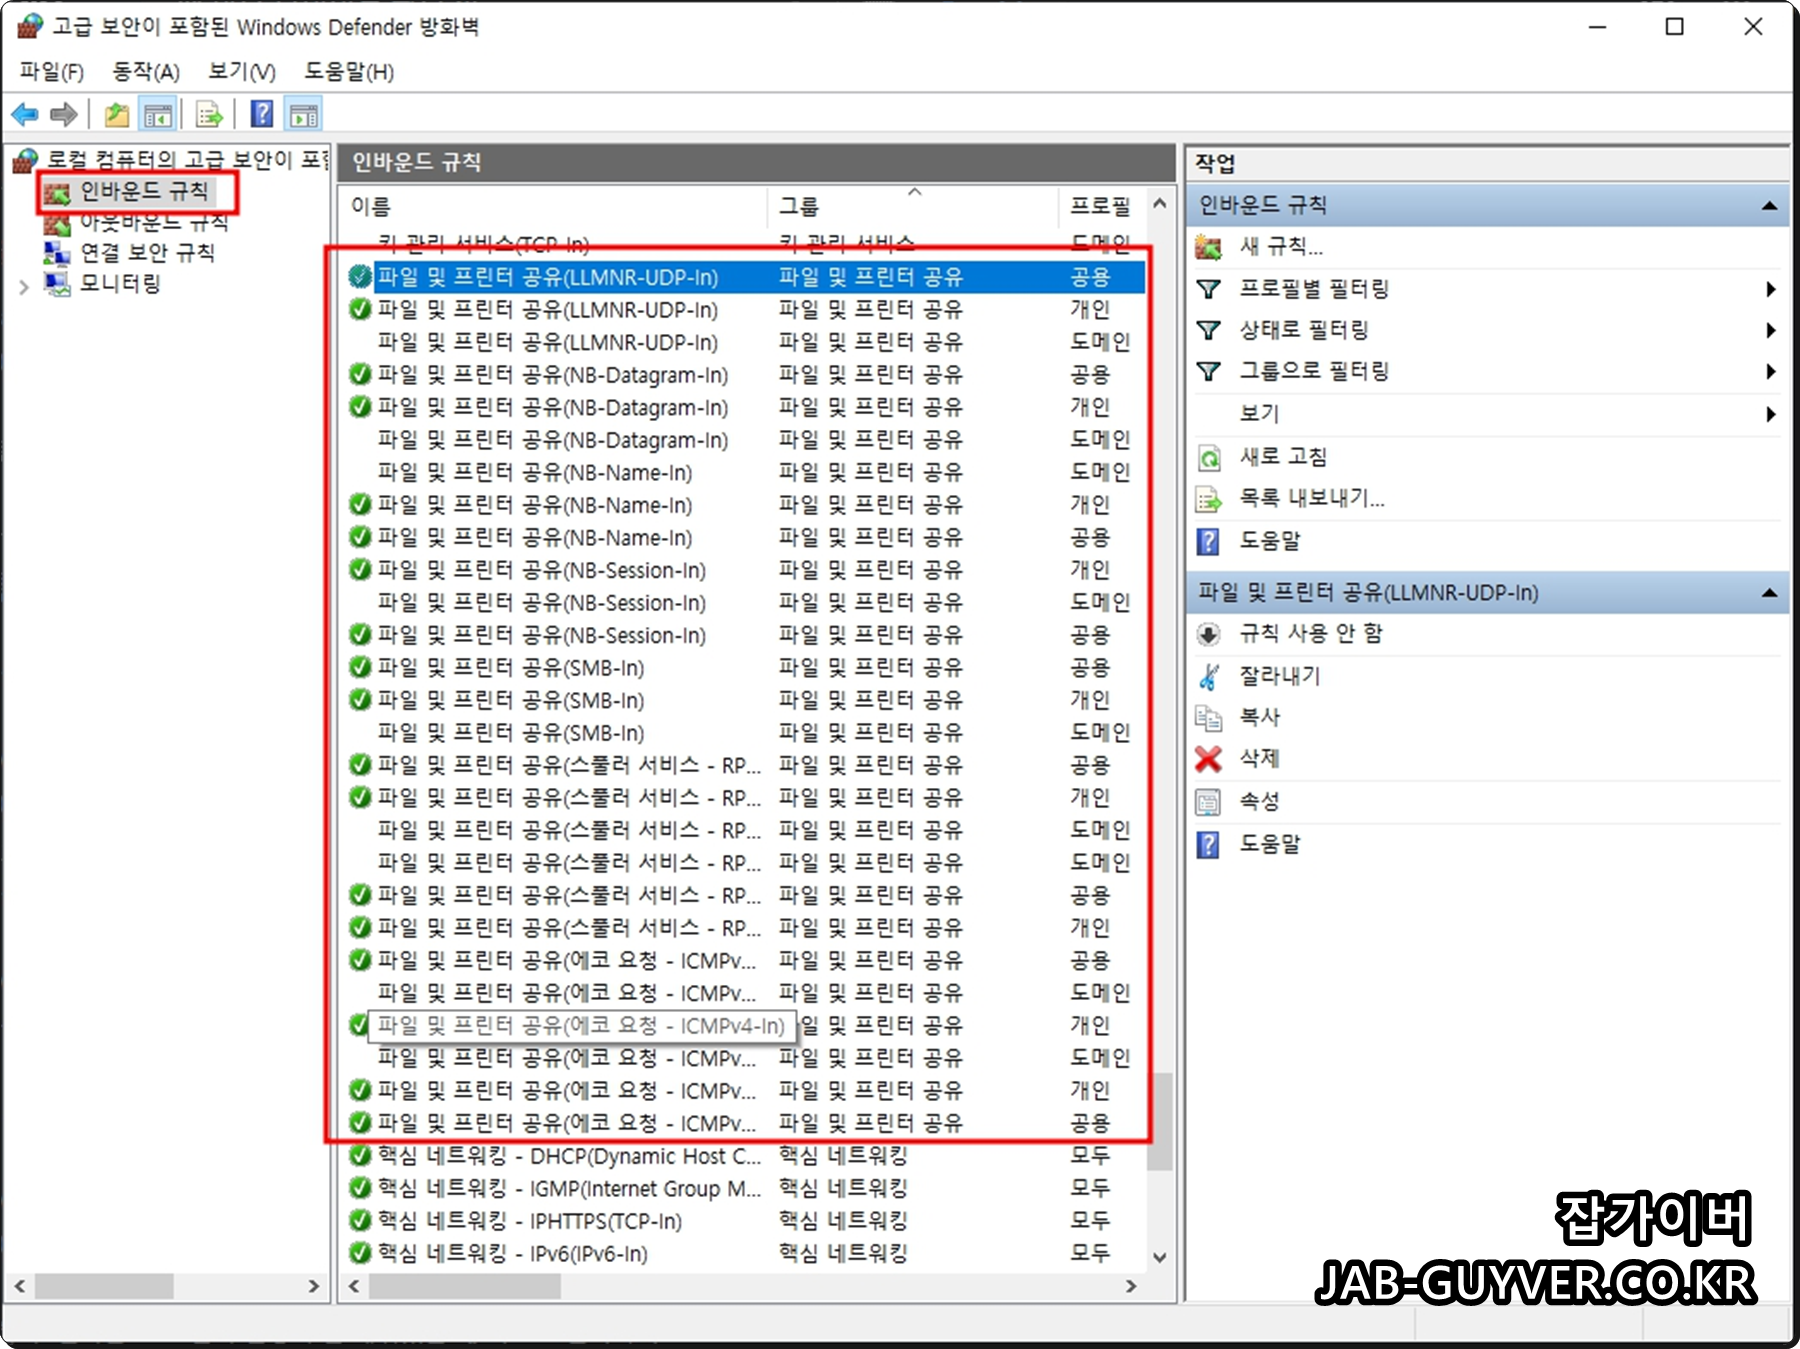Collapse the 인바운드 규칙 action section

click(1770, 204)
